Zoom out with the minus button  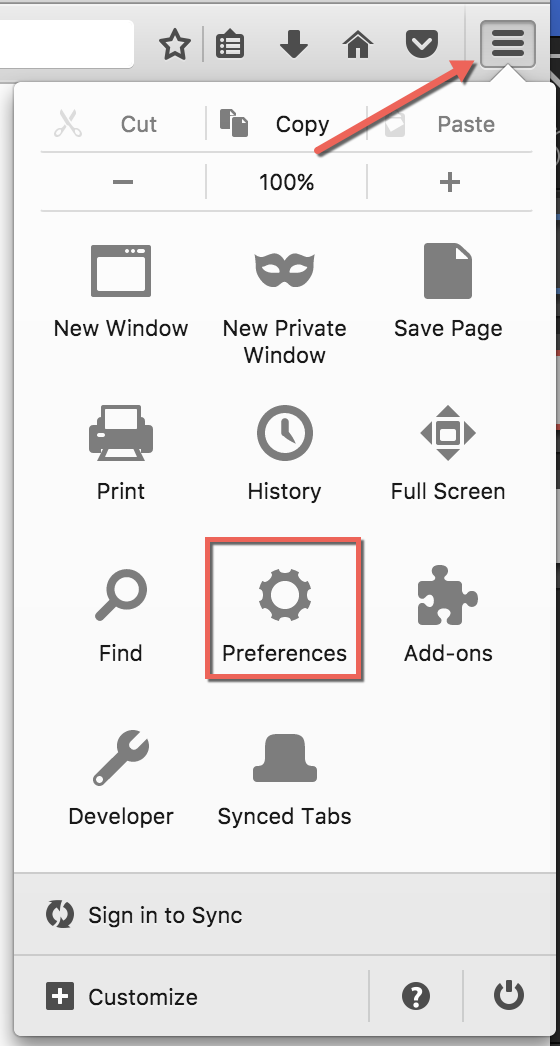coord(123,181)
